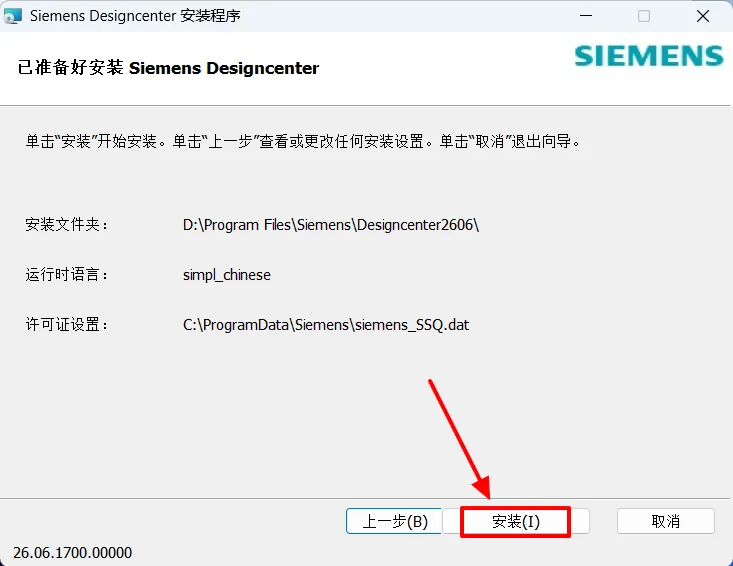Click the heading '已准备好安装 Siemens Designcenter'

click(x=168, y=68)
